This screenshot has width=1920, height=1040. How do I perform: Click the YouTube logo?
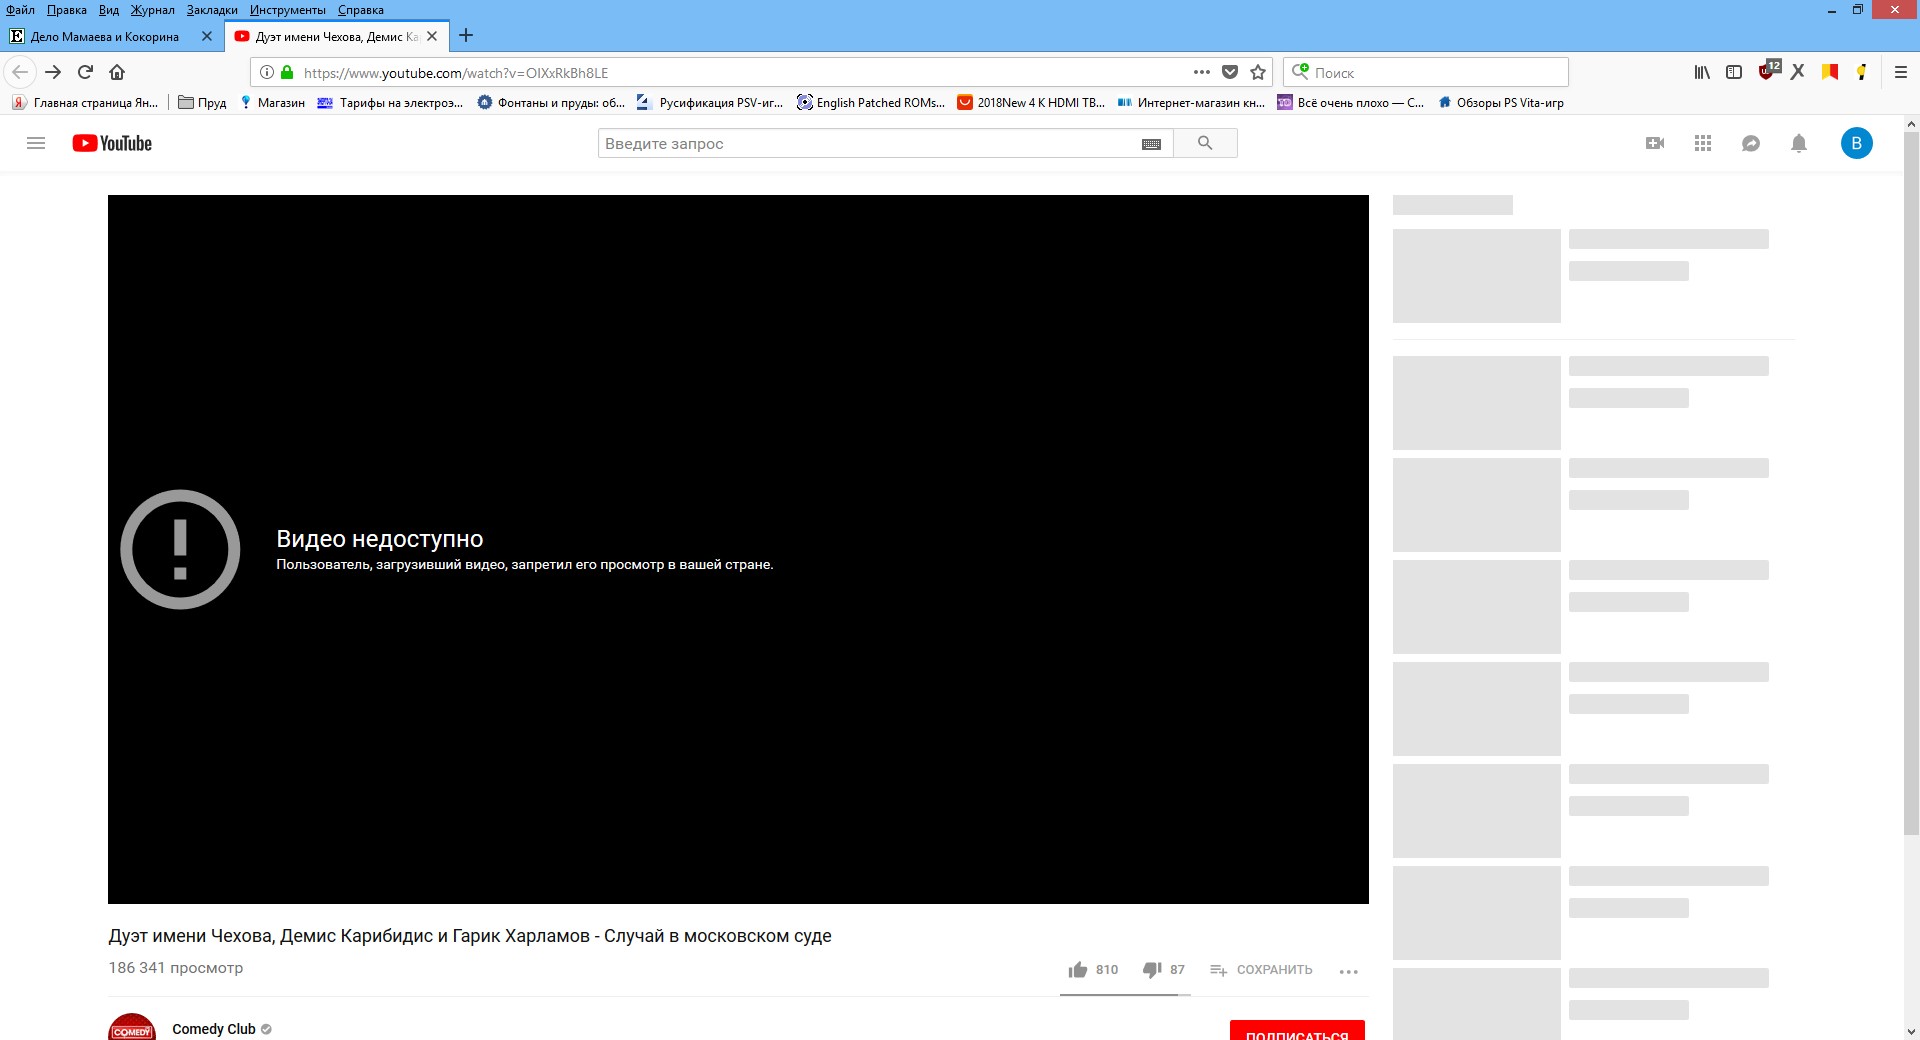click(112, 143)
